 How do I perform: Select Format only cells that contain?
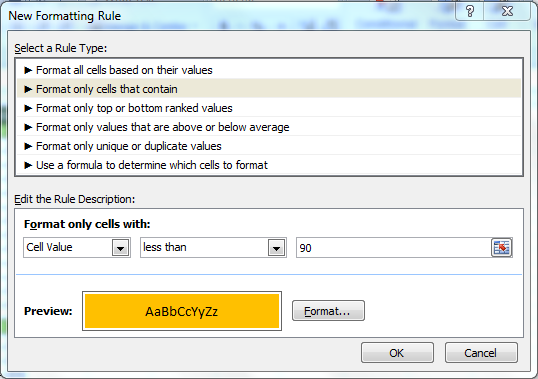pyautogui.click(x=269, y=89)
